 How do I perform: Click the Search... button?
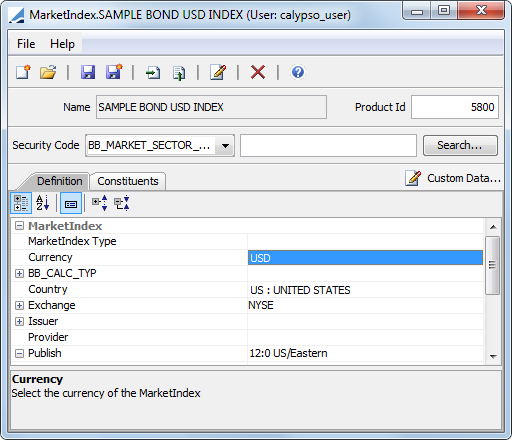(460, 145)
